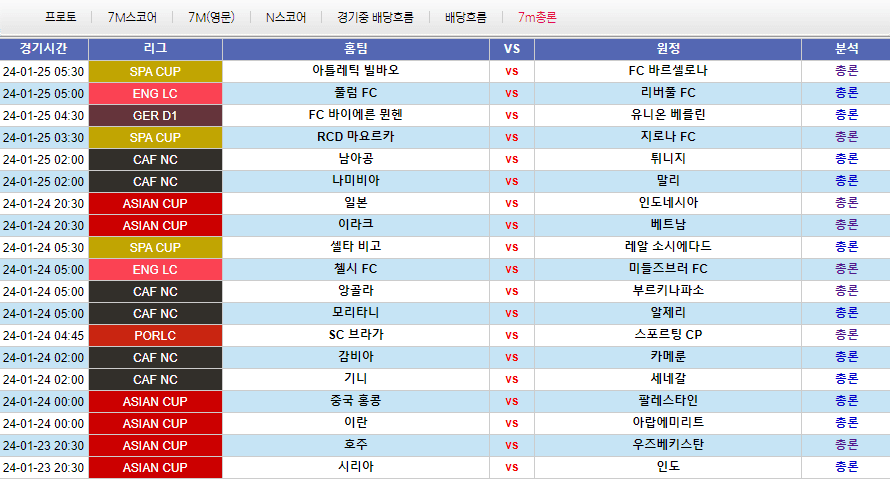
Task: Click vs link in 일본 vs 인도네시아 row
Action: click(x=511, y=203)
